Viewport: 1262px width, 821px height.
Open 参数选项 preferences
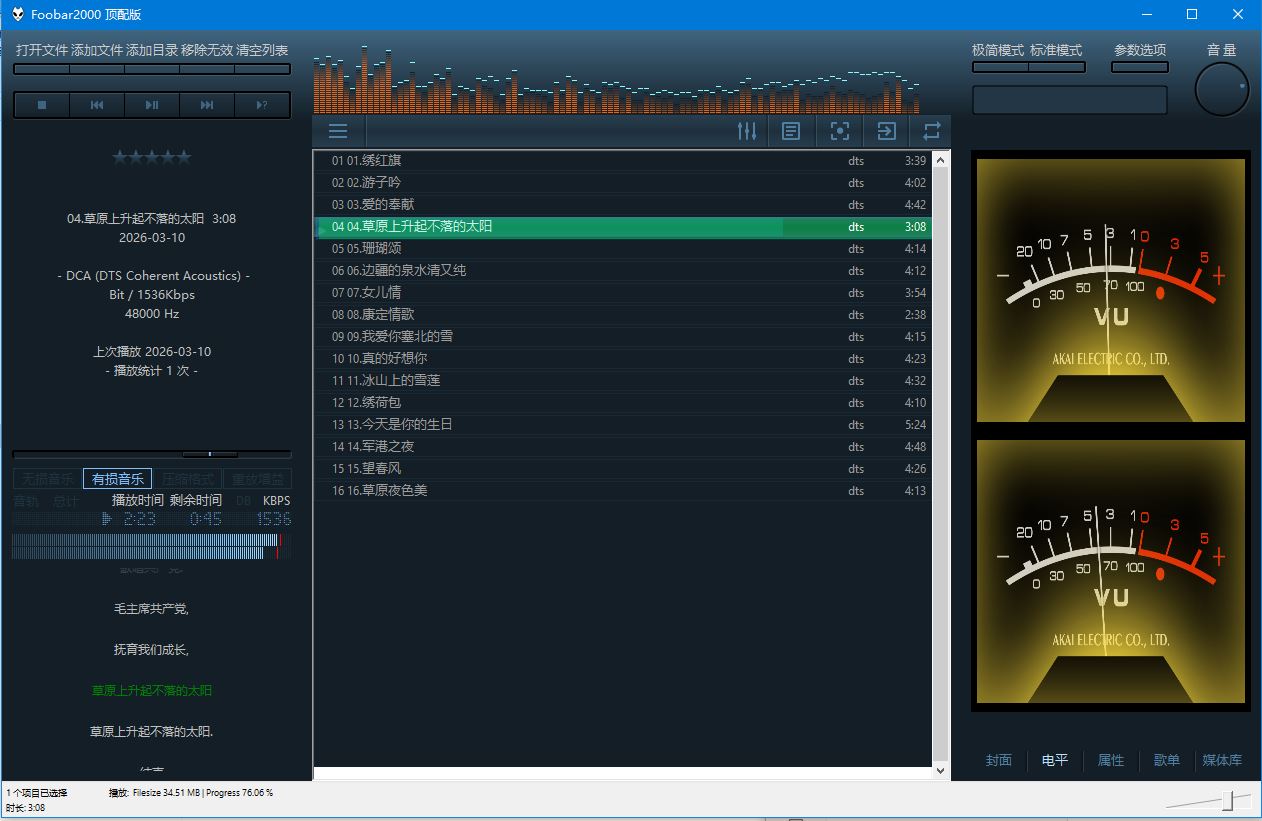pos(1140,50)
